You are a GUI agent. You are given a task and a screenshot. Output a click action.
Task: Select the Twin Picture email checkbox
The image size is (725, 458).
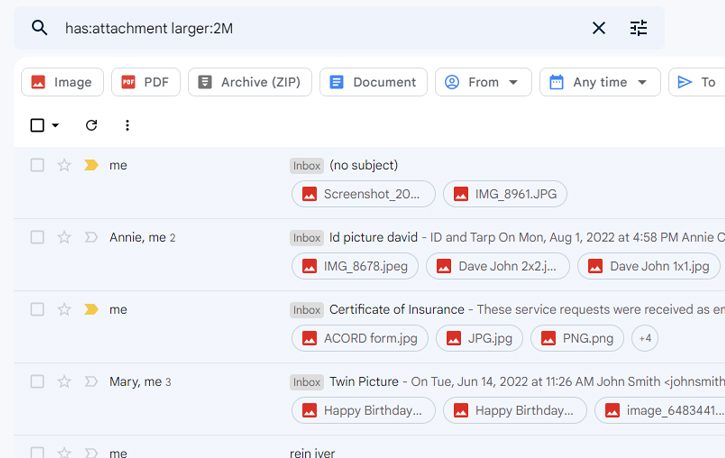click(x=37, y=381)
